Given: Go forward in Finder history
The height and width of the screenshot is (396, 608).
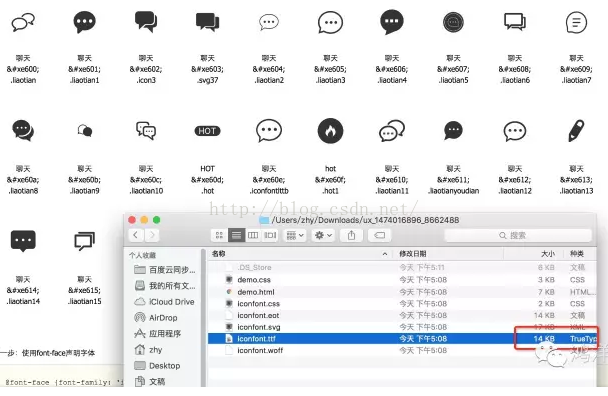Looking at the screenshot, I should (152, 235).
